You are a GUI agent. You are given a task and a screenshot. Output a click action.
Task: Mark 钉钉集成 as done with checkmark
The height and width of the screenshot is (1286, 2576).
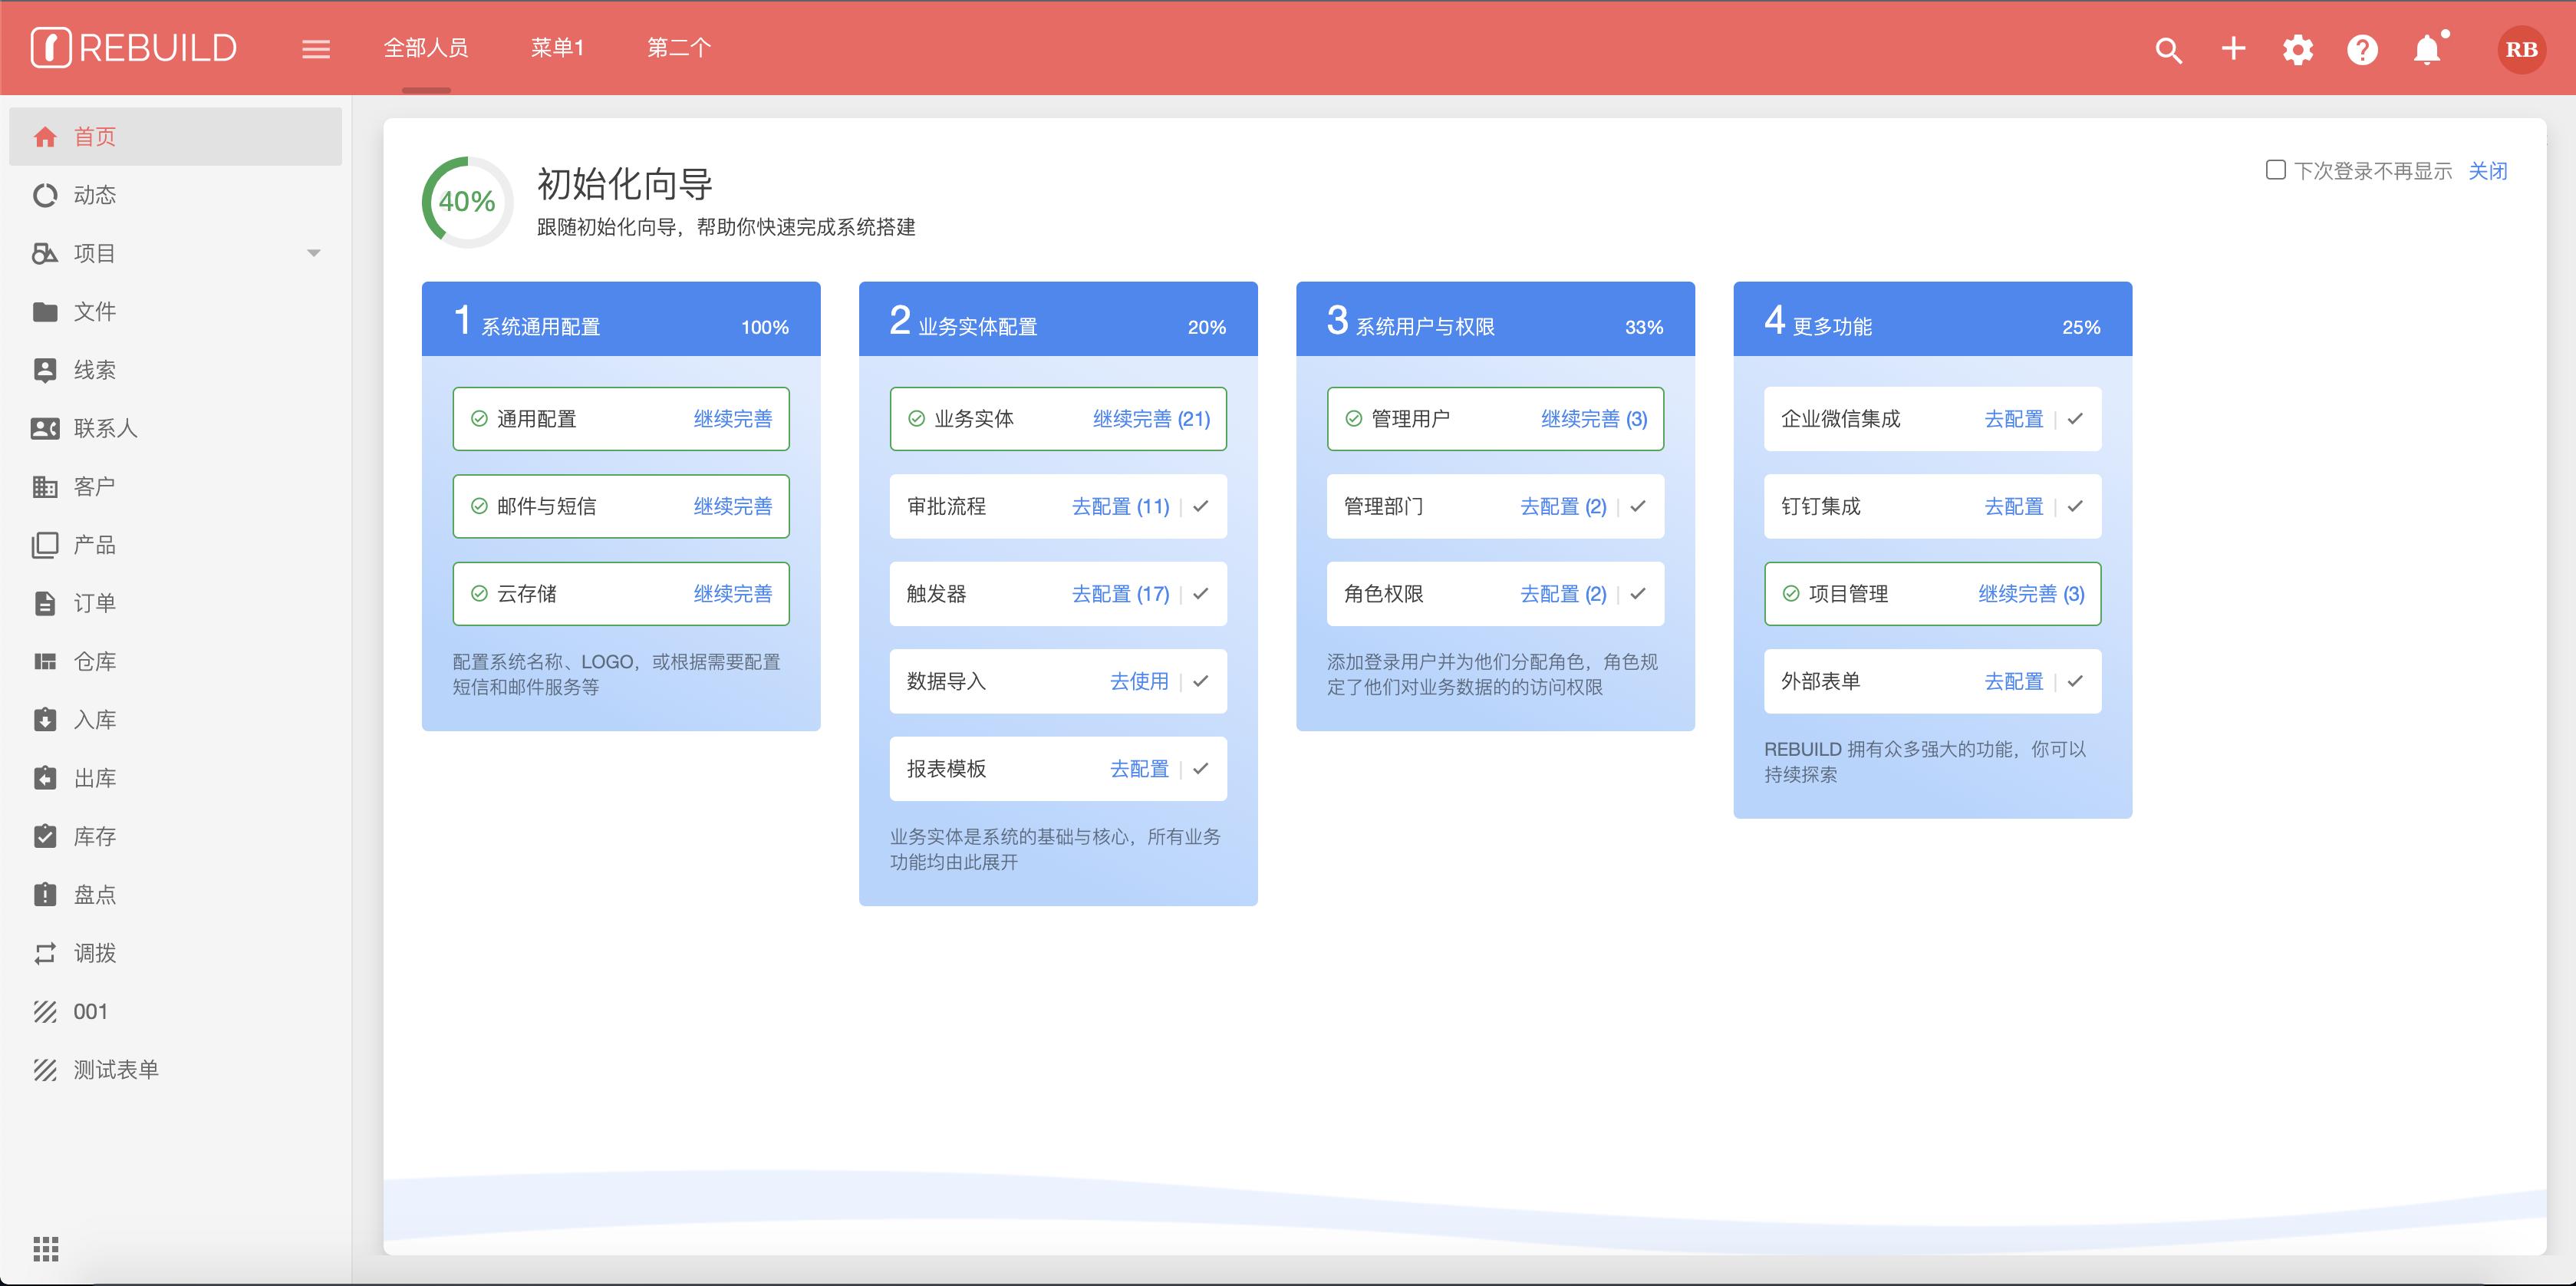coord(2075,506)
